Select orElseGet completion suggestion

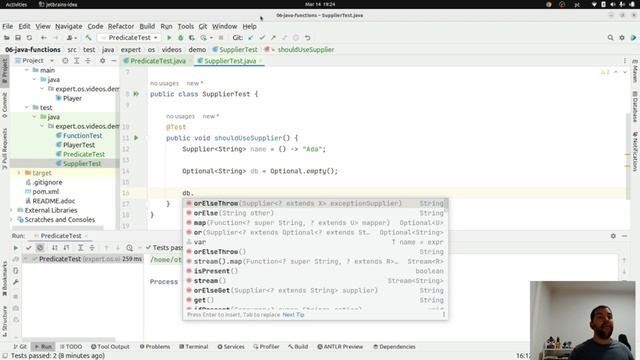(x=315, y=290)
